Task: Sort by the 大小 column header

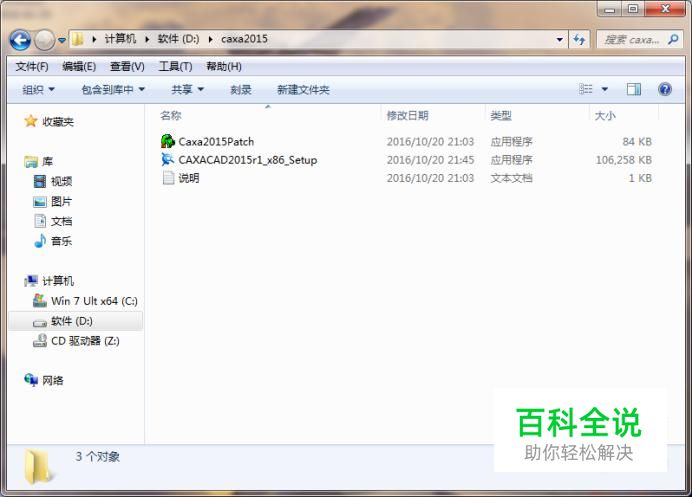Action: click(x=605, y=116)
